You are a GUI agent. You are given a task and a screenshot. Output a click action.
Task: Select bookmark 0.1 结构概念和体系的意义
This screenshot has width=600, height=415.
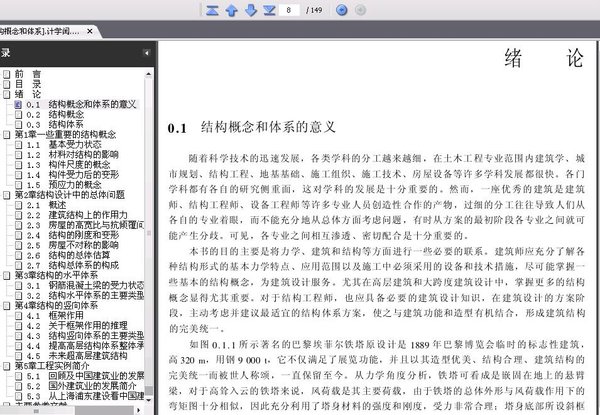(81, 104)
